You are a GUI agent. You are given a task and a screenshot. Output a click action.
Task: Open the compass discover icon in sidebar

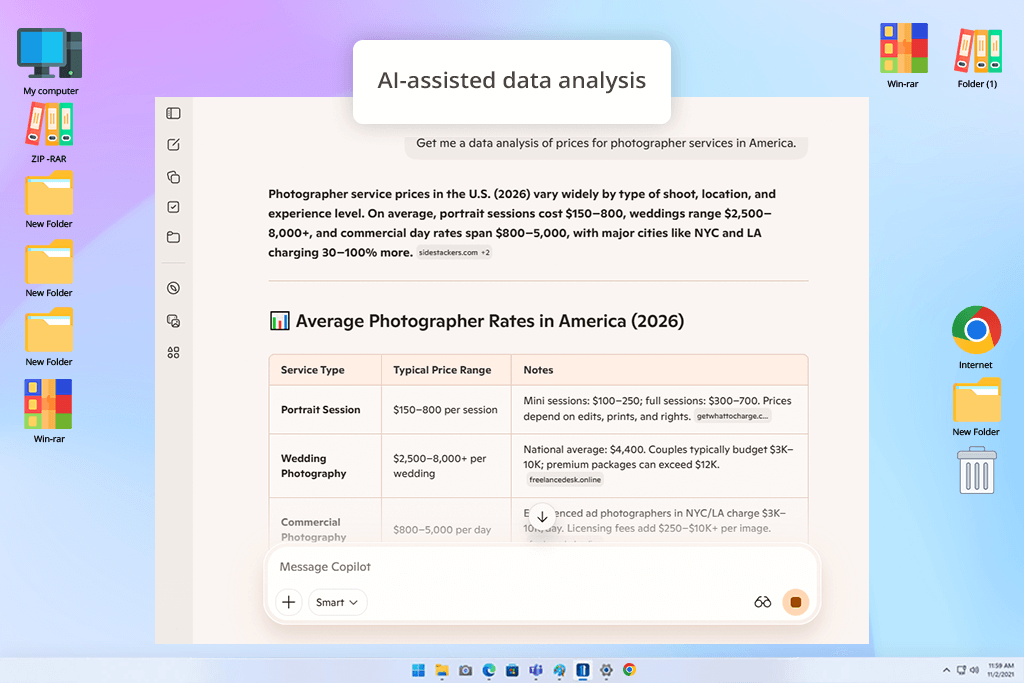(x=173, y=288)
